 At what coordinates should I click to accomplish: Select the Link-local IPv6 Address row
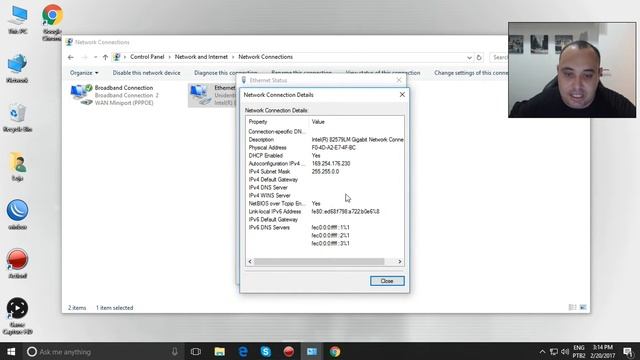click(x=325, y=211)
